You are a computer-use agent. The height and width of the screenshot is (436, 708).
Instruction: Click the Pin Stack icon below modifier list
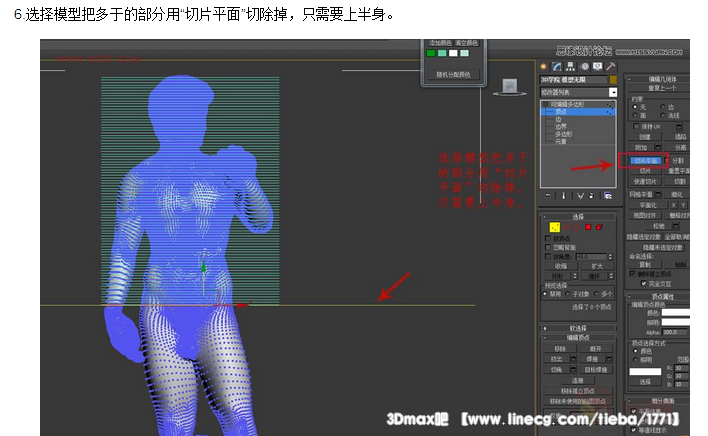548,196
